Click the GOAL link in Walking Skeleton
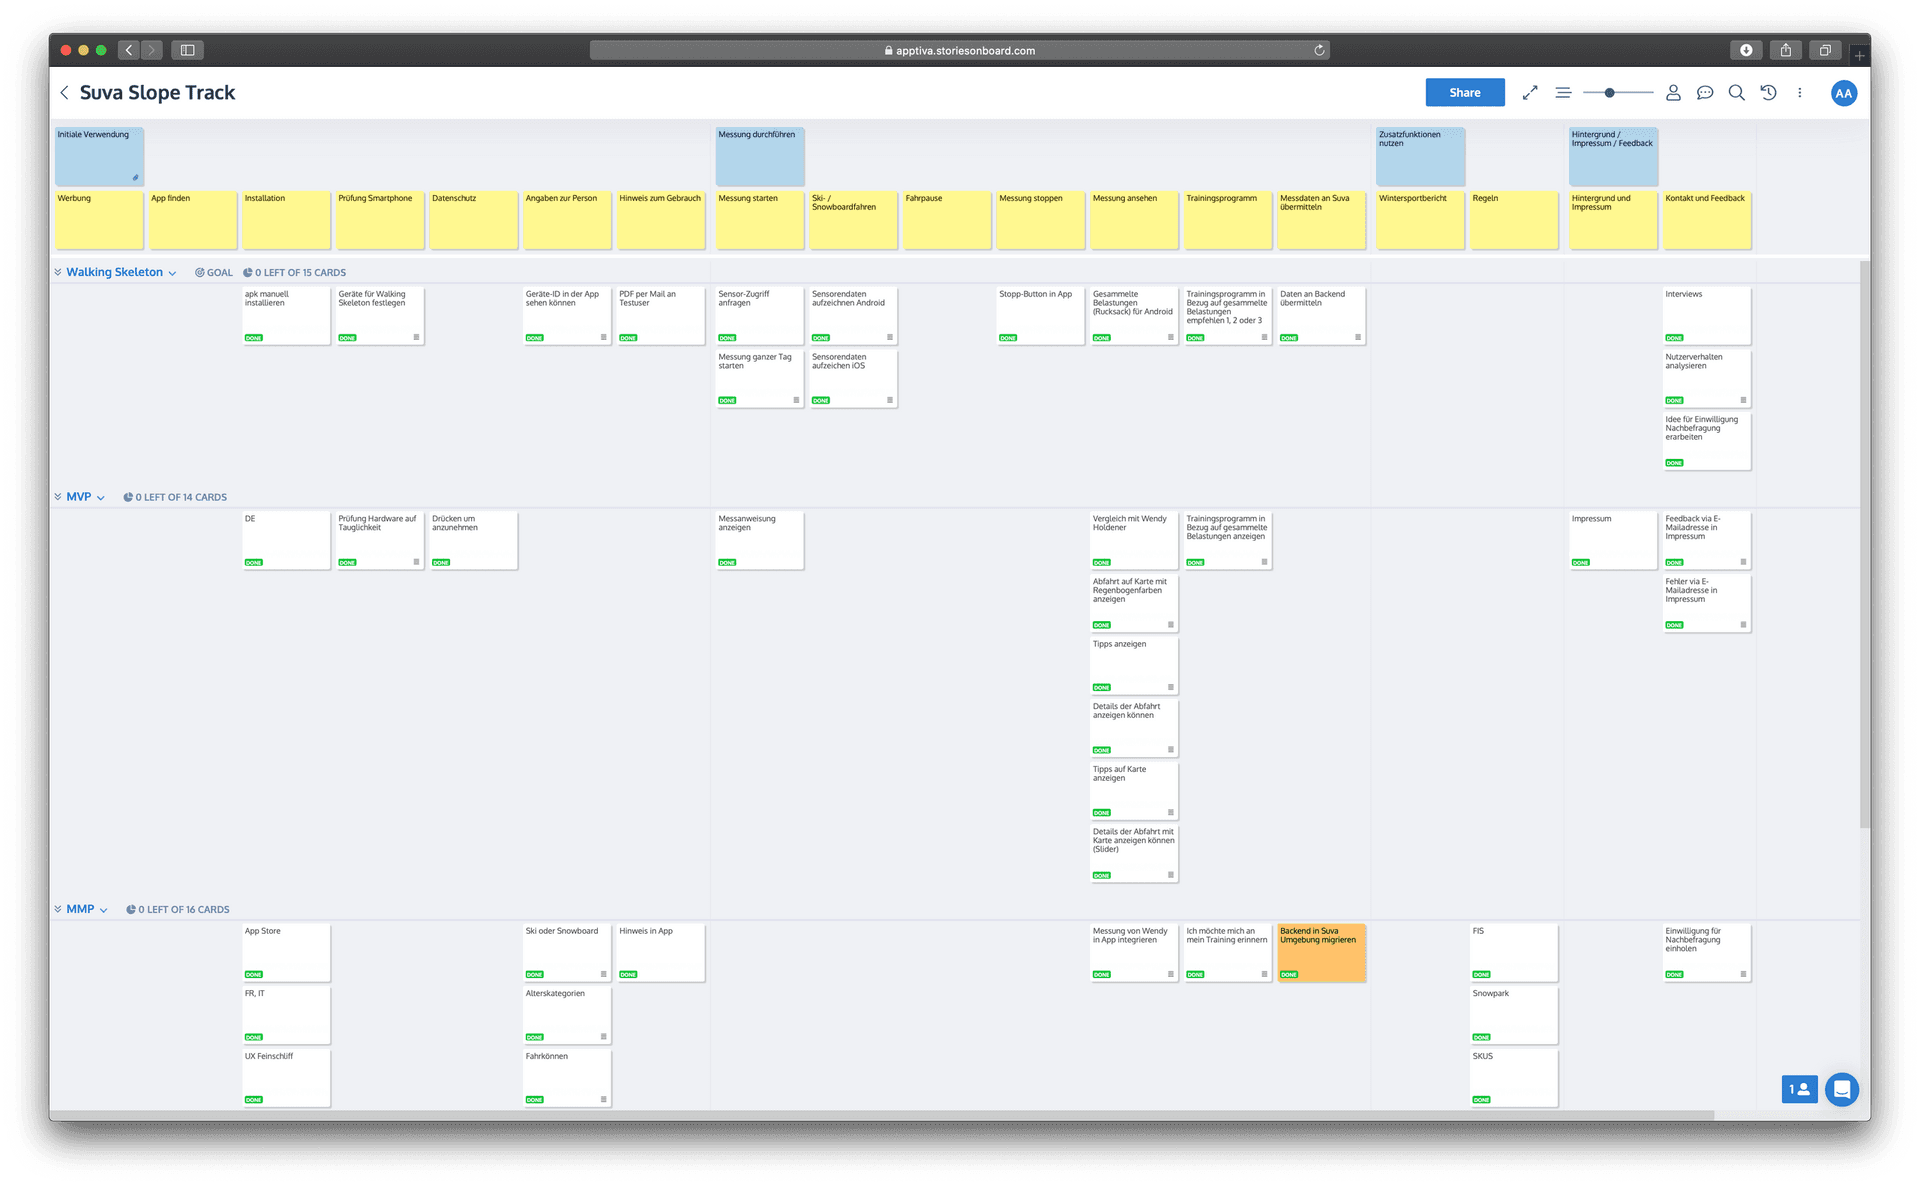Image resolution: width=1920 pixels, height=1186 pixels. click(214, 273)
